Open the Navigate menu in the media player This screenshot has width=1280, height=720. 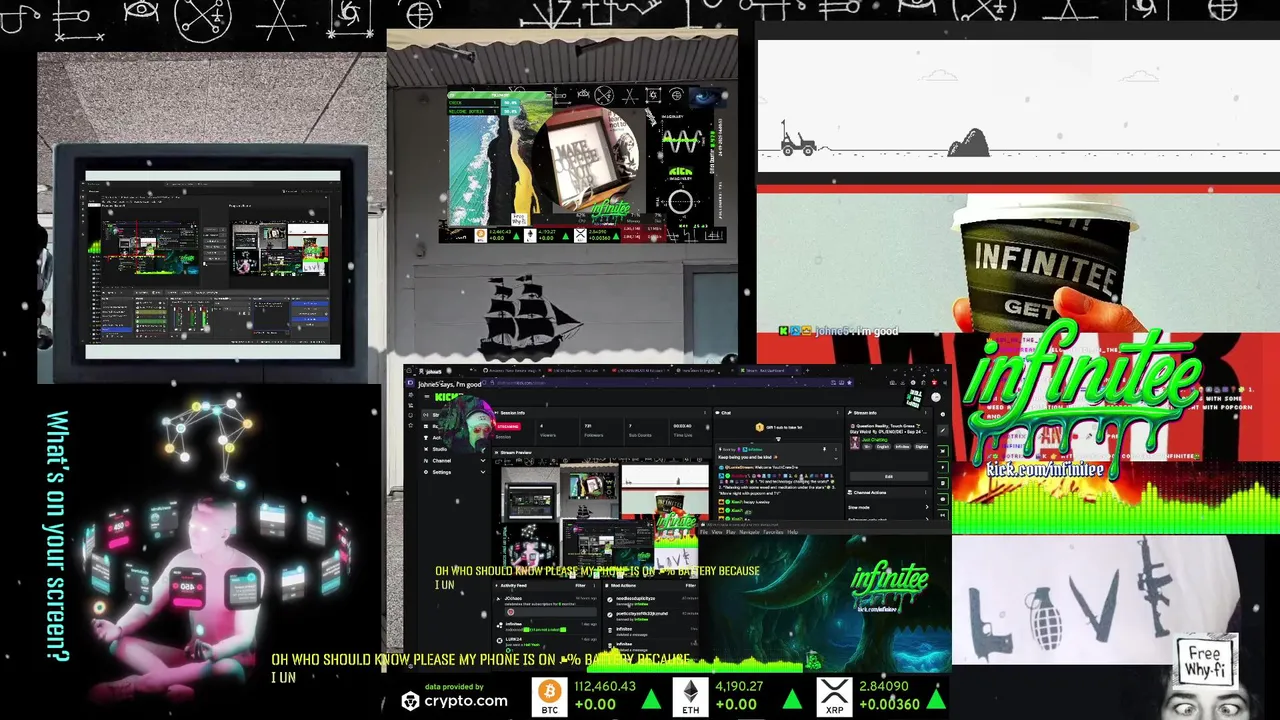tap(749, 532)
